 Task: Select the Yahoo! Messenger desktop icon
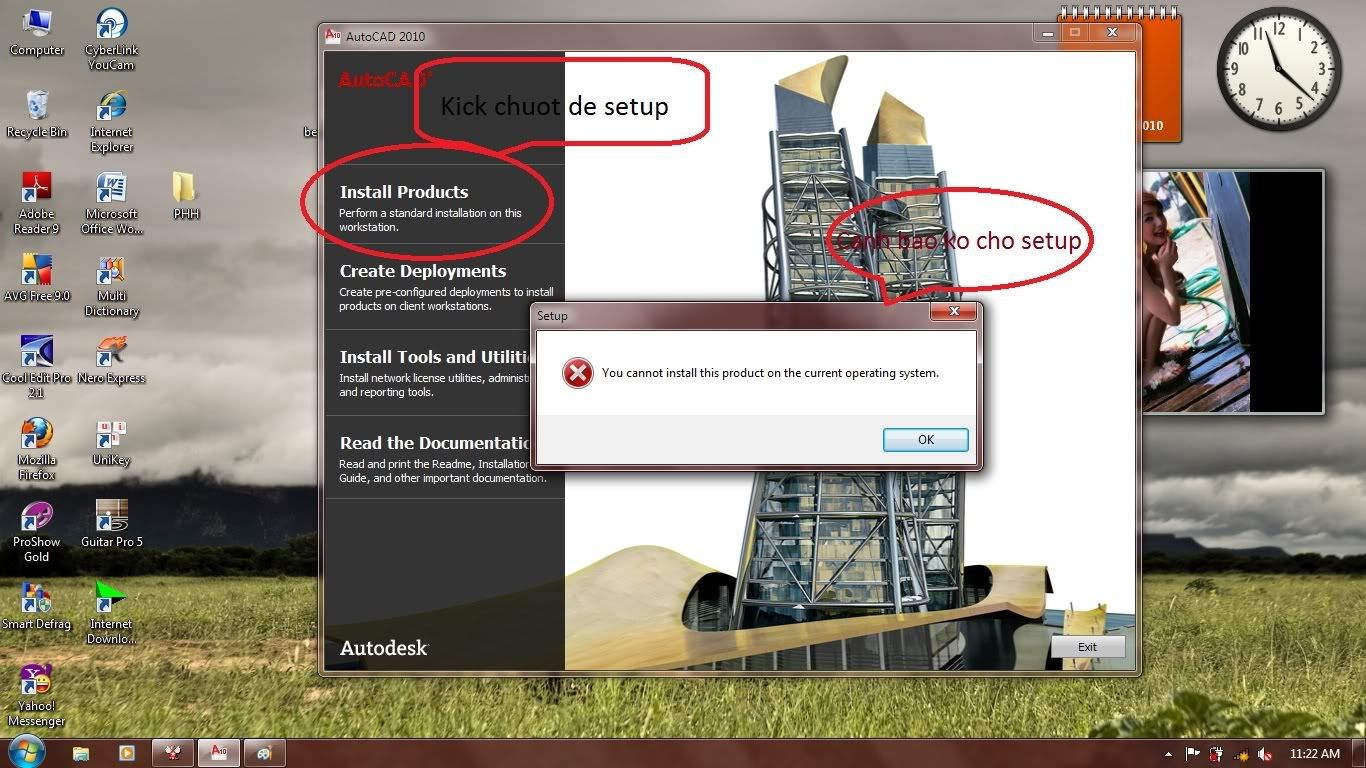(x=37, y=696)
